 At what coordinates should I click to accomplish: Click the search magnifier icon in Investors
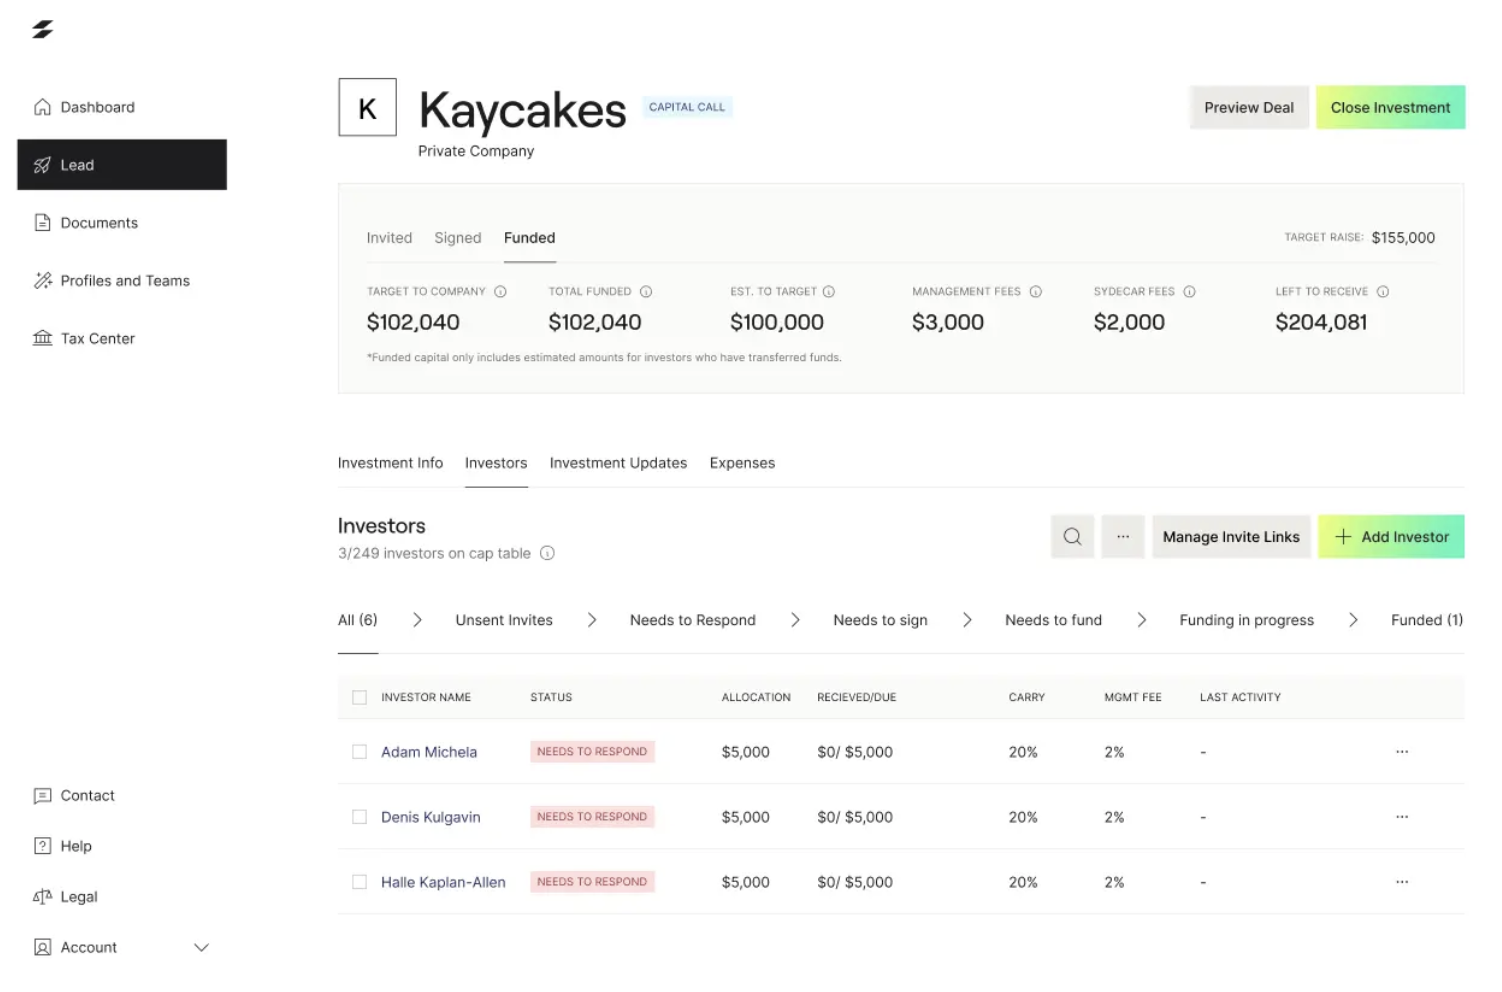click(x=1072, y=537)
